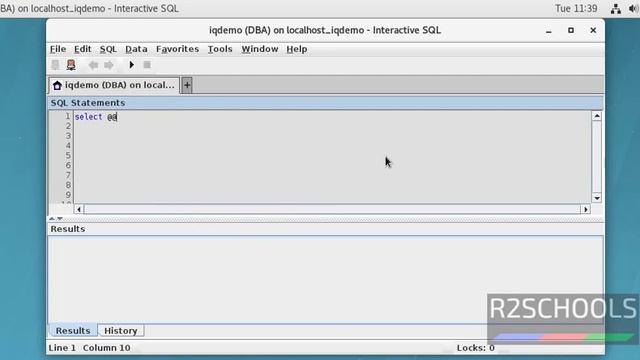
Task: Click the Stop/Interrupt toolbar icon
Action: [x=147, y=65]
